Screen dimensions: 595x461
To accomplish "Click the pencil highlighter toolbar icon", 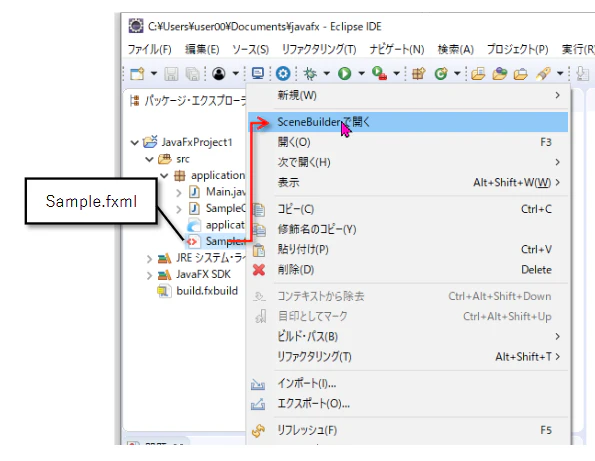I will 543,73.
